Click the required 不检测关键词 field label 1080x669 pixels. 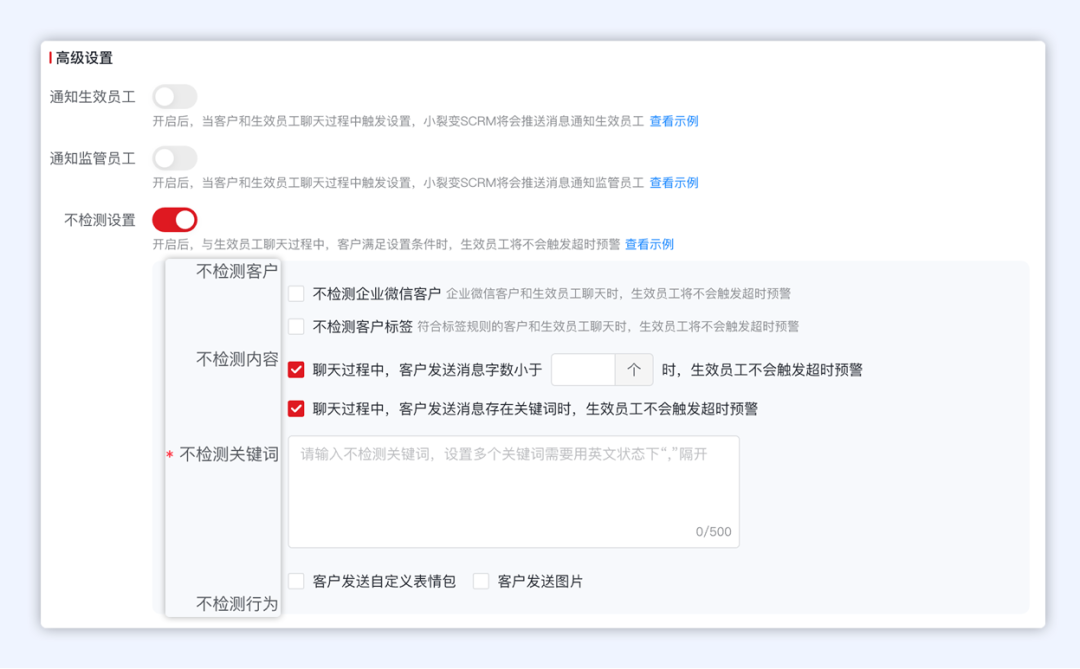(229, 455)
